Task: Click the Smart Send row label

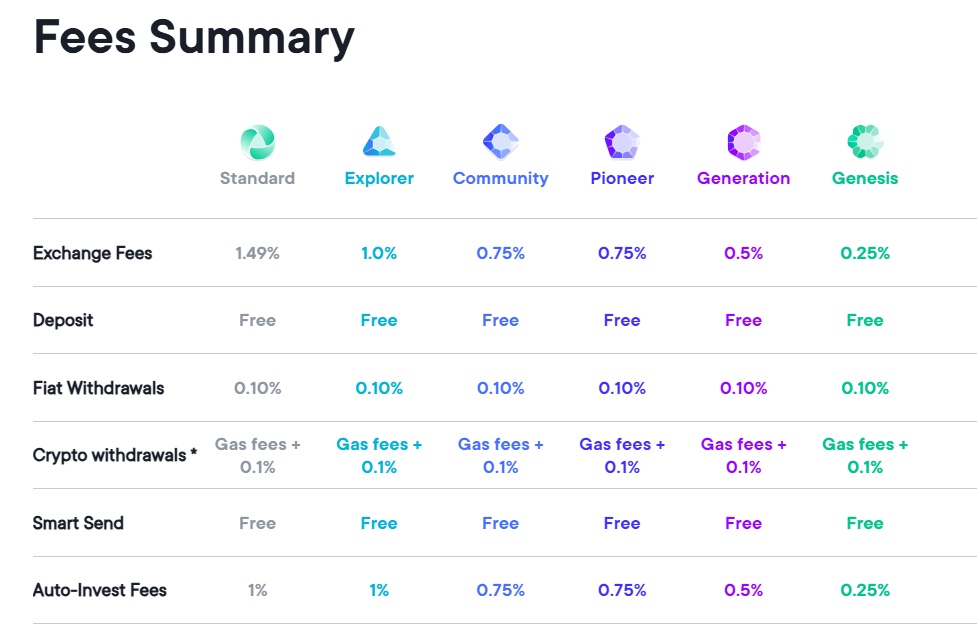Action: click(78, 523)
